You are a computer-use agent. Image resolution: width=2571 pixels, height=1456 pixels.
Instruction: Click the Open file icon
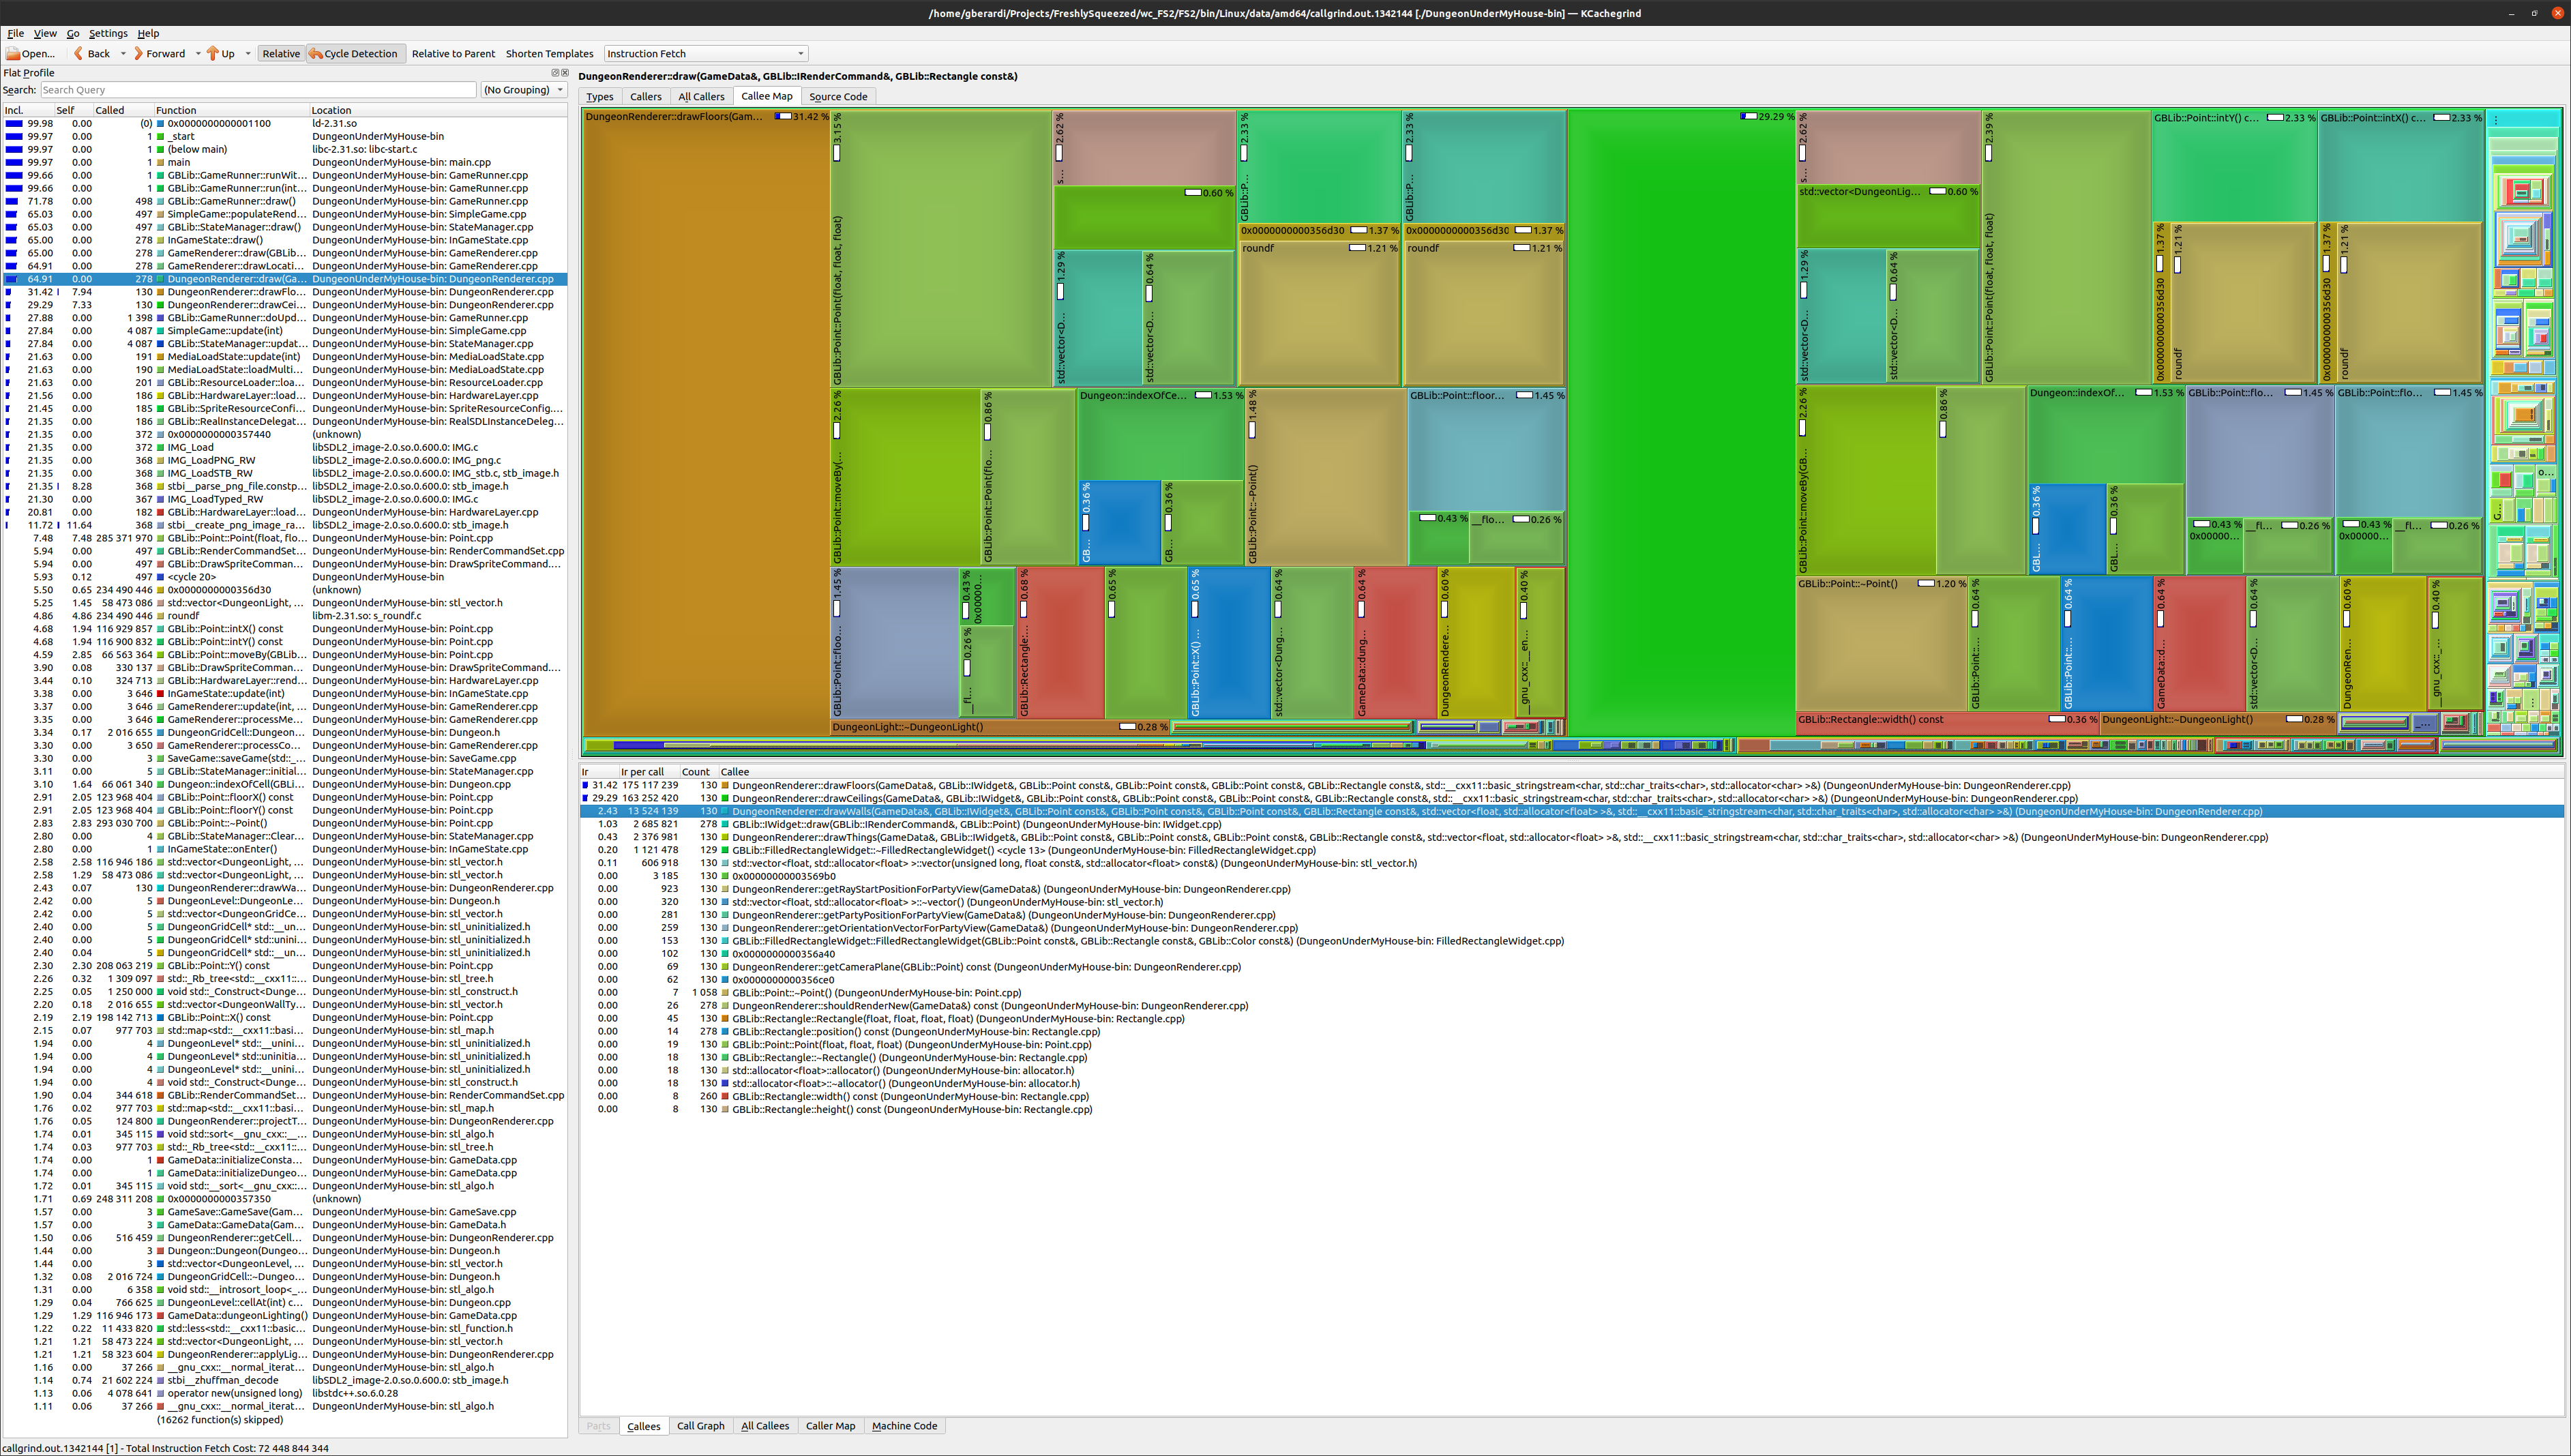click(13, 54)
